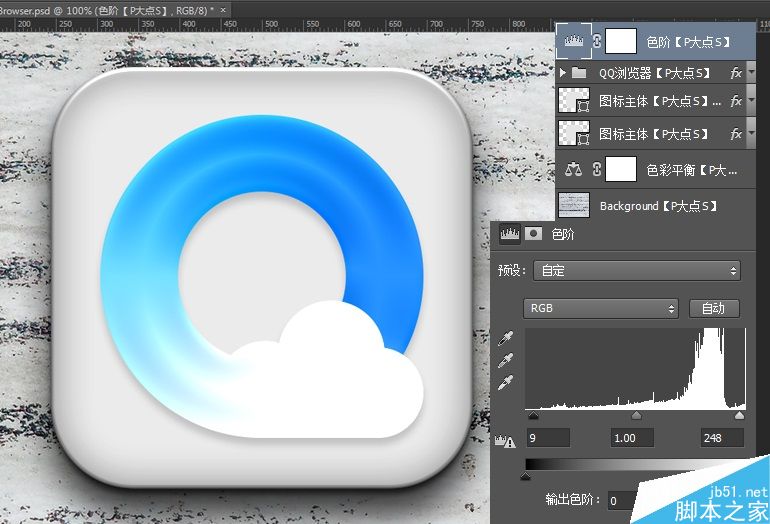Select the Background layer thumbnail
This screenshot has width=770, height=524.
coord(574,205)
